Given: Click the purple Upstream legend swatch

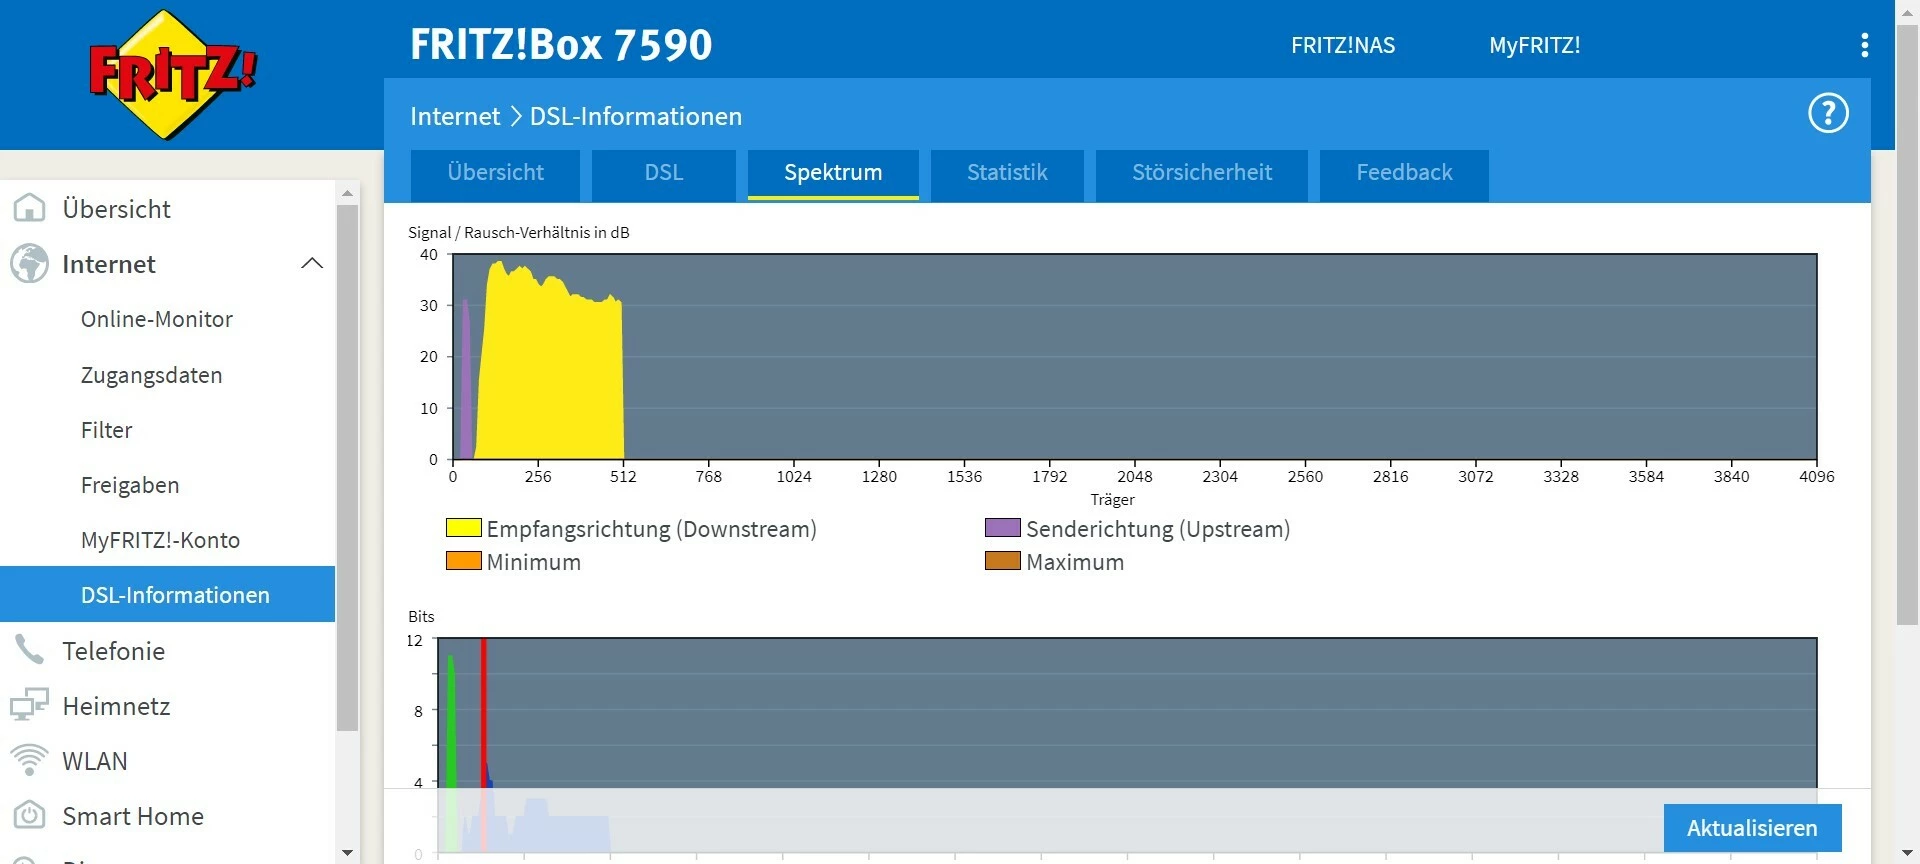Looking at the screenshot, I should pyautogui.click(x=1003, y=528).
